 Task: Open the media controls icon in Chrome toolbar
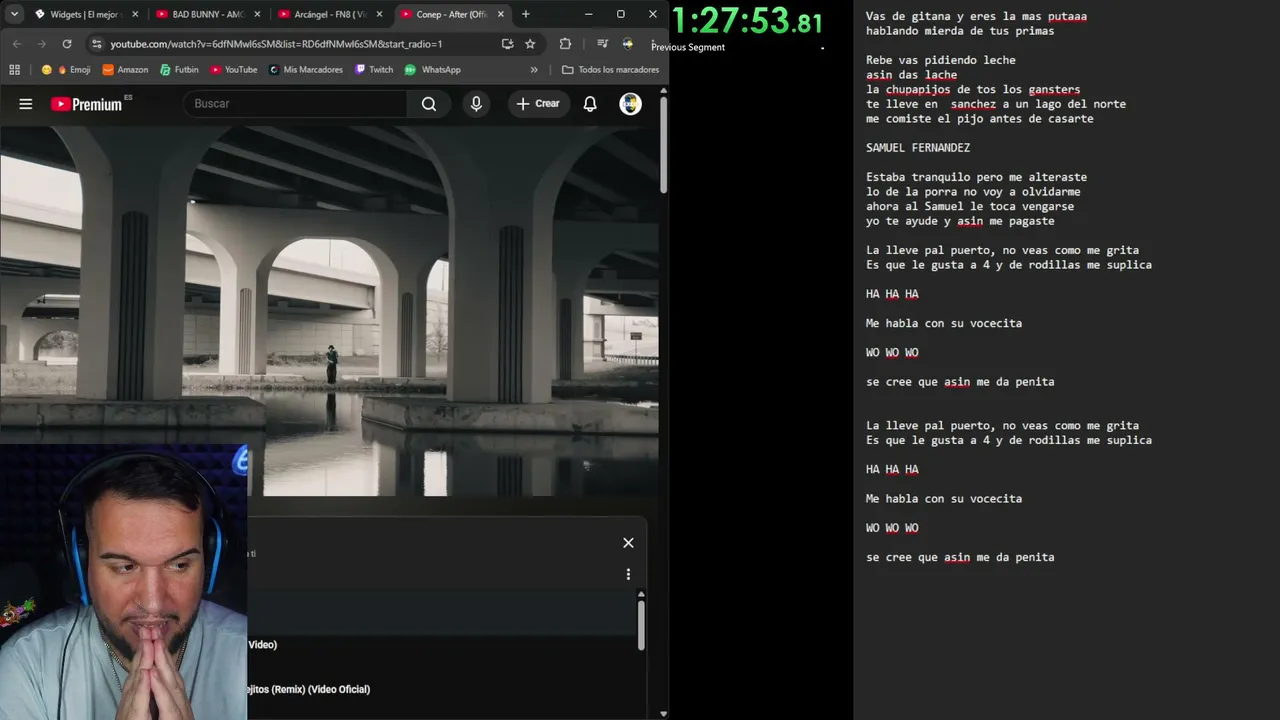pos(602,44)
